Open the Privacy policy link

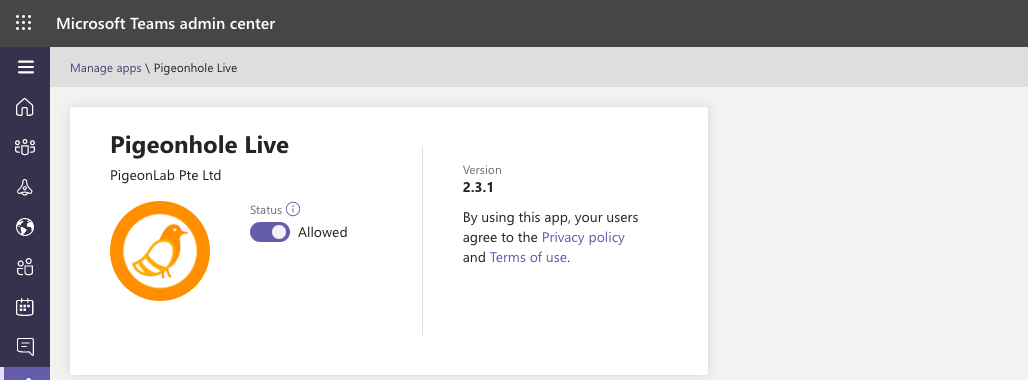(583, 237)
